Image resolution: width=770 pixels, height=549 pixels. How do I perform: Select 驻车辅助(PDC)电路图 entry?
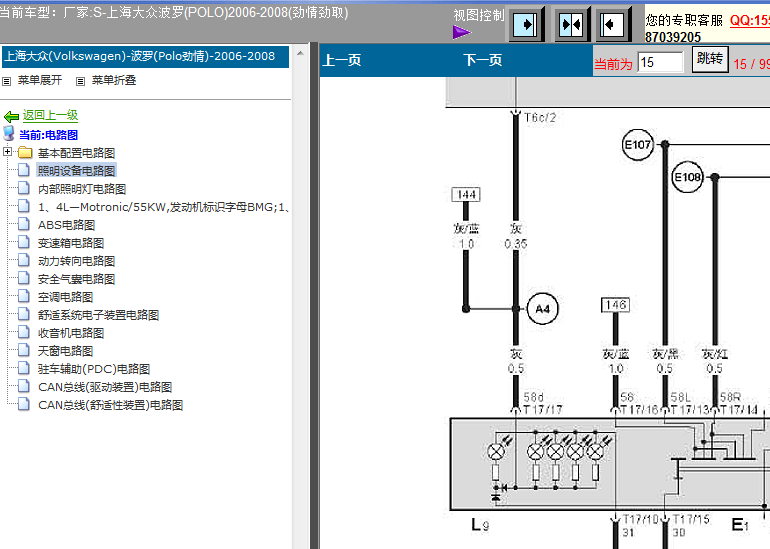(94, 369)
